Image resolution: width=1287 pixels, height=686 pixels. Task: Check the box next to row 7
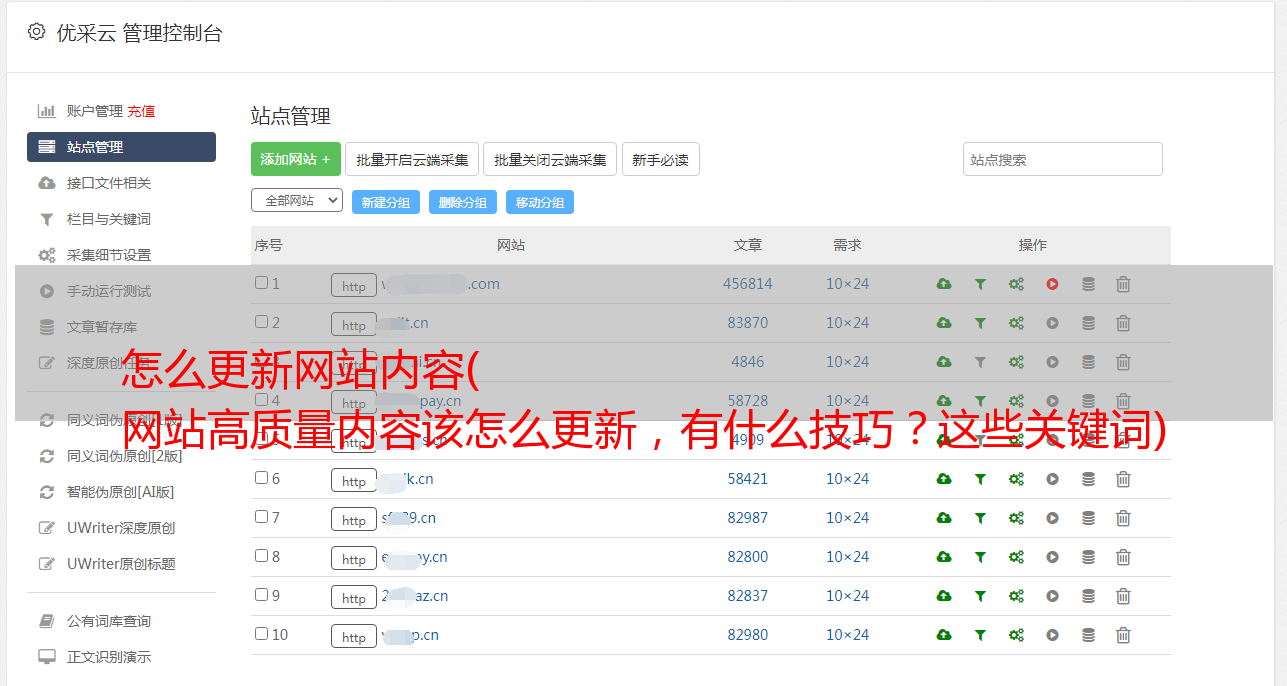coord(261,517)
